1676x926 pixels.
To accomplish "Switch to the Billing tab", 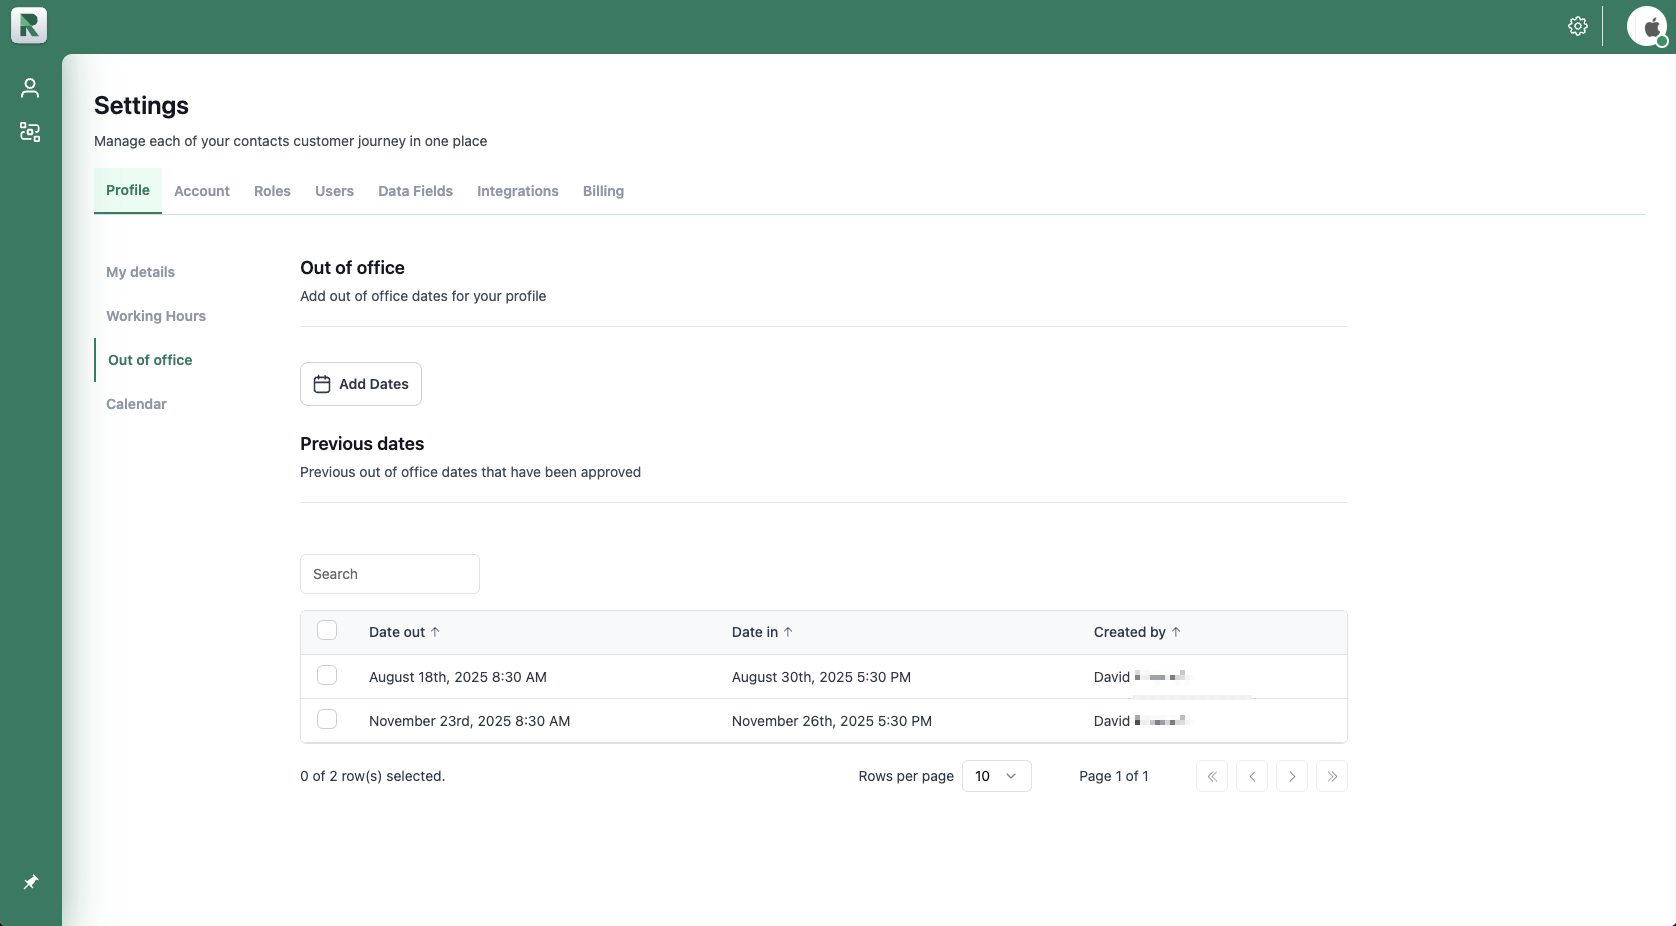I will [x=603, y=191].
